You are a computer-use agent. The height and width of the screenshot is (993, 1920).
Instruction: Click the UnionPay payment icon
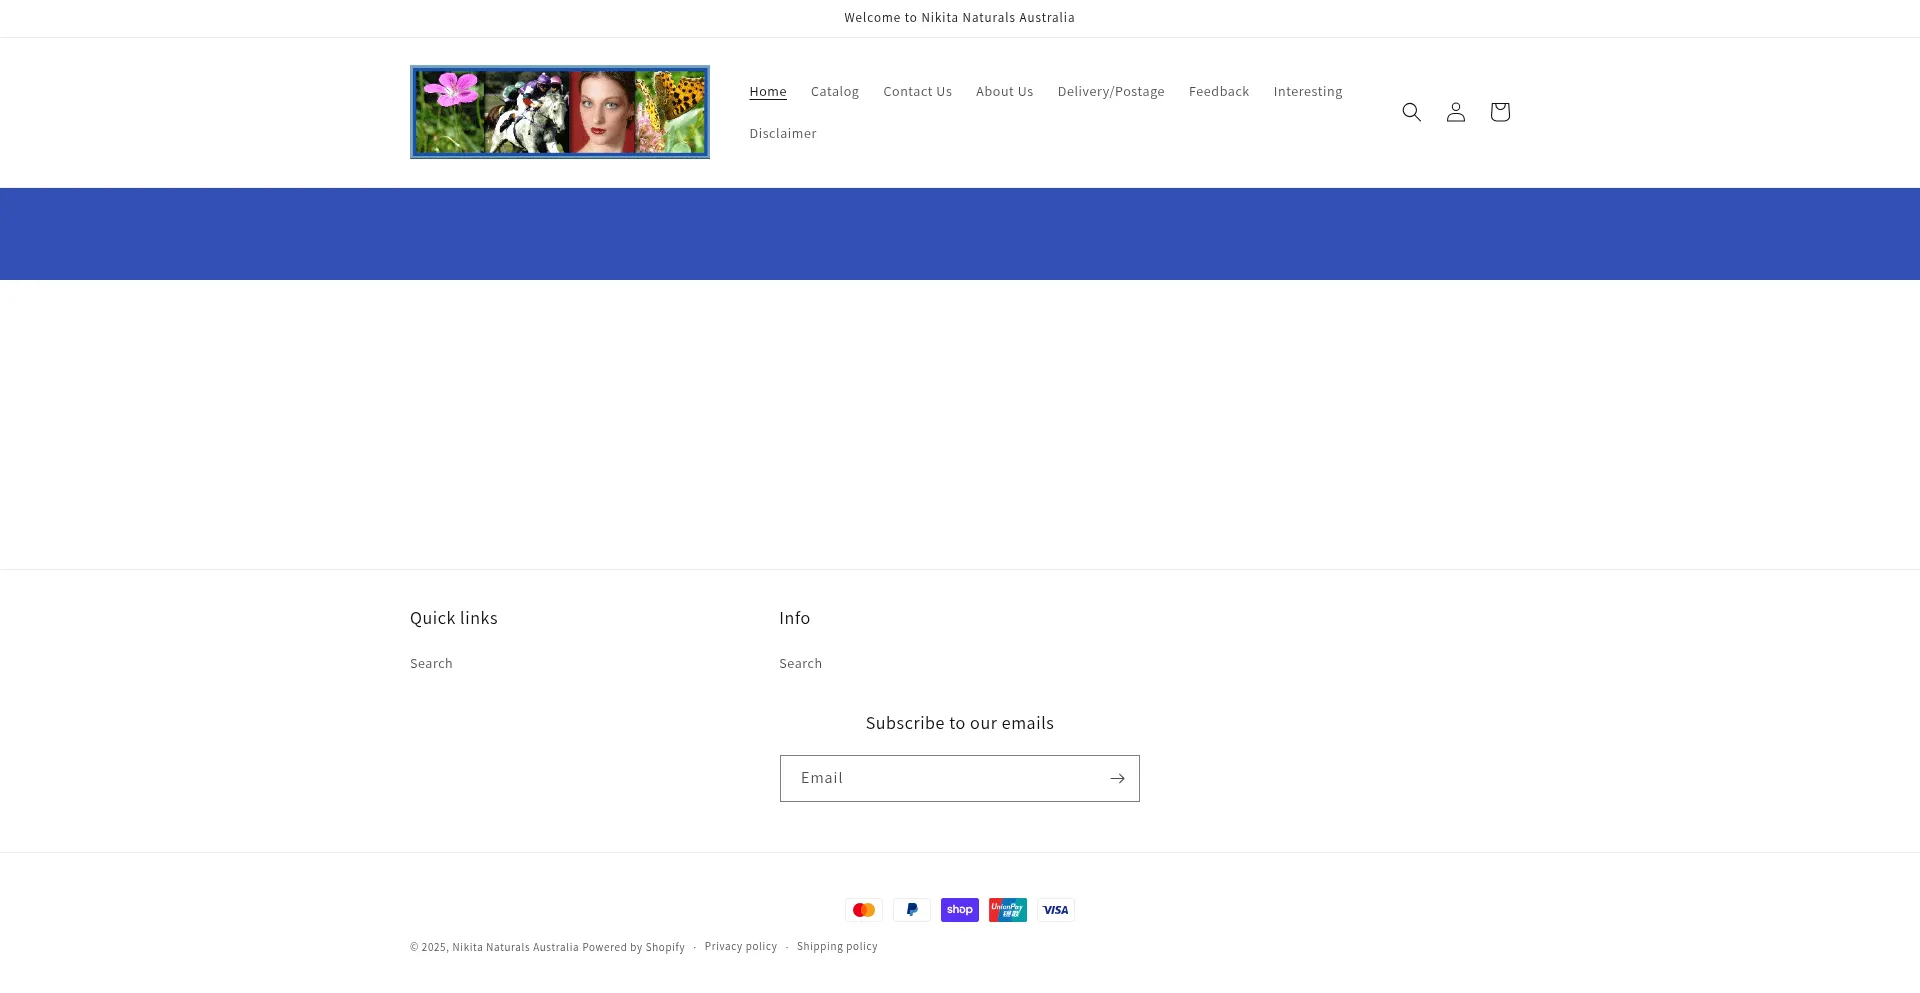[x=1008, y=910]
